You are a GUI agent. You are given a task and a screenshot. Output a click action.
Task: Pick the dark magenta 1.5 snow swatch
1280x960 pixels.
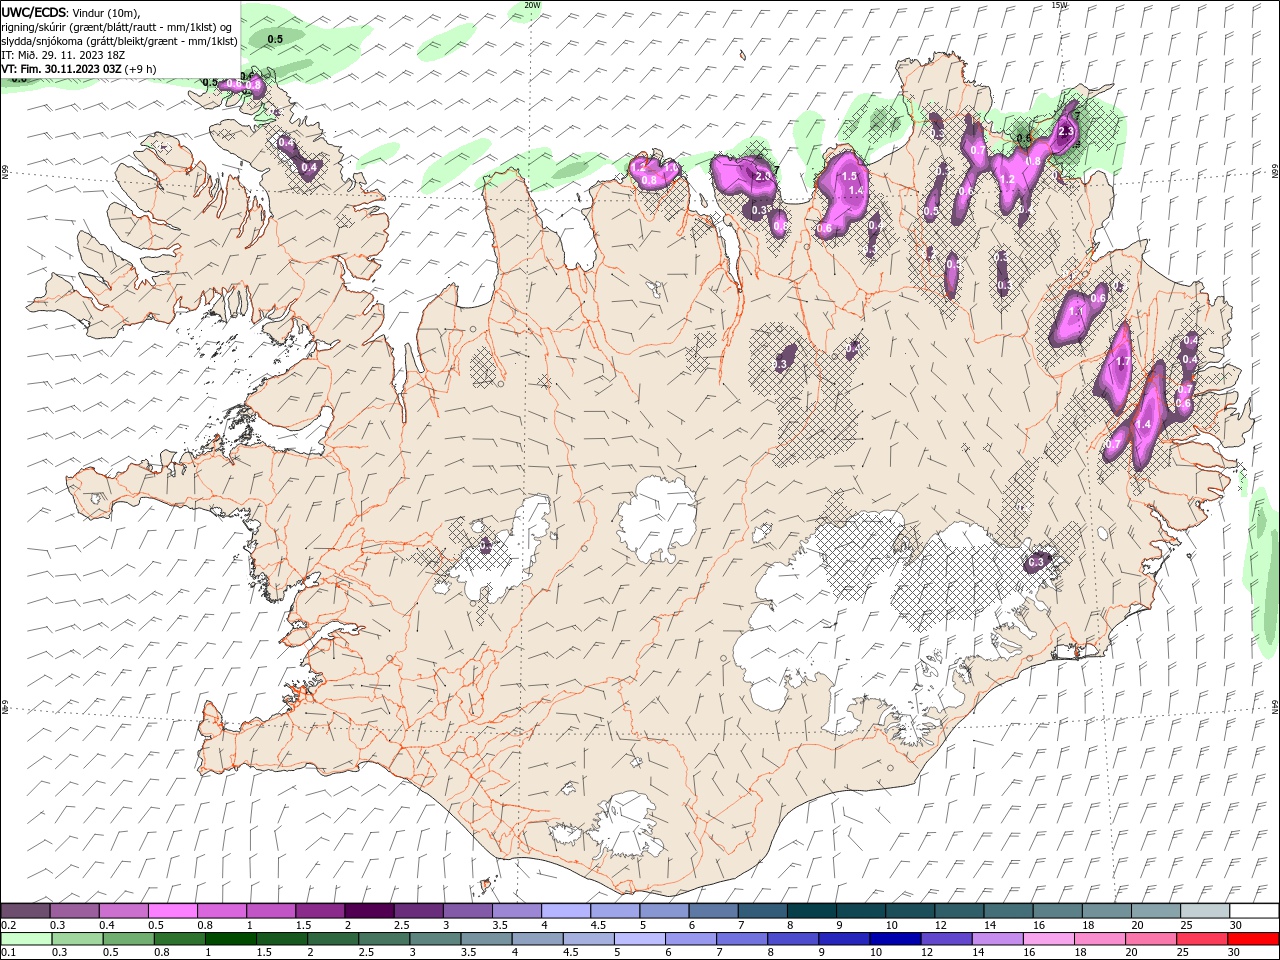tap(320, 911)
